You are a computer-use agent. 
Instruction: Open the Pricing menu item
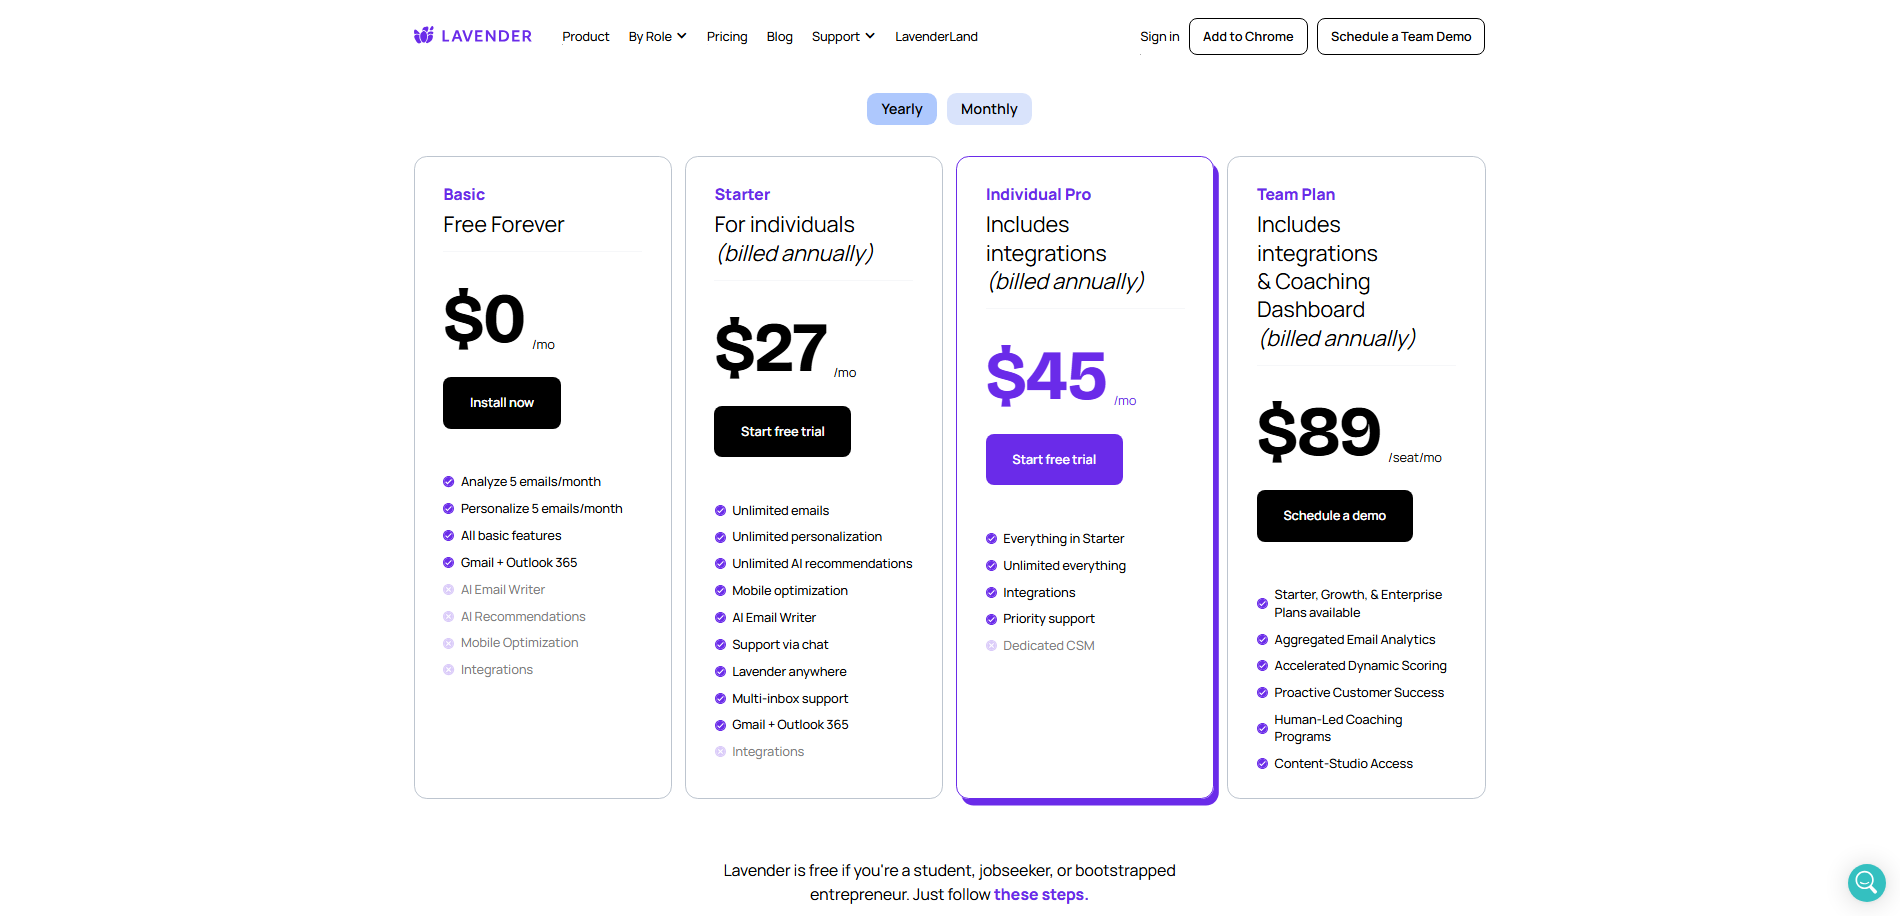coord(727,37)
